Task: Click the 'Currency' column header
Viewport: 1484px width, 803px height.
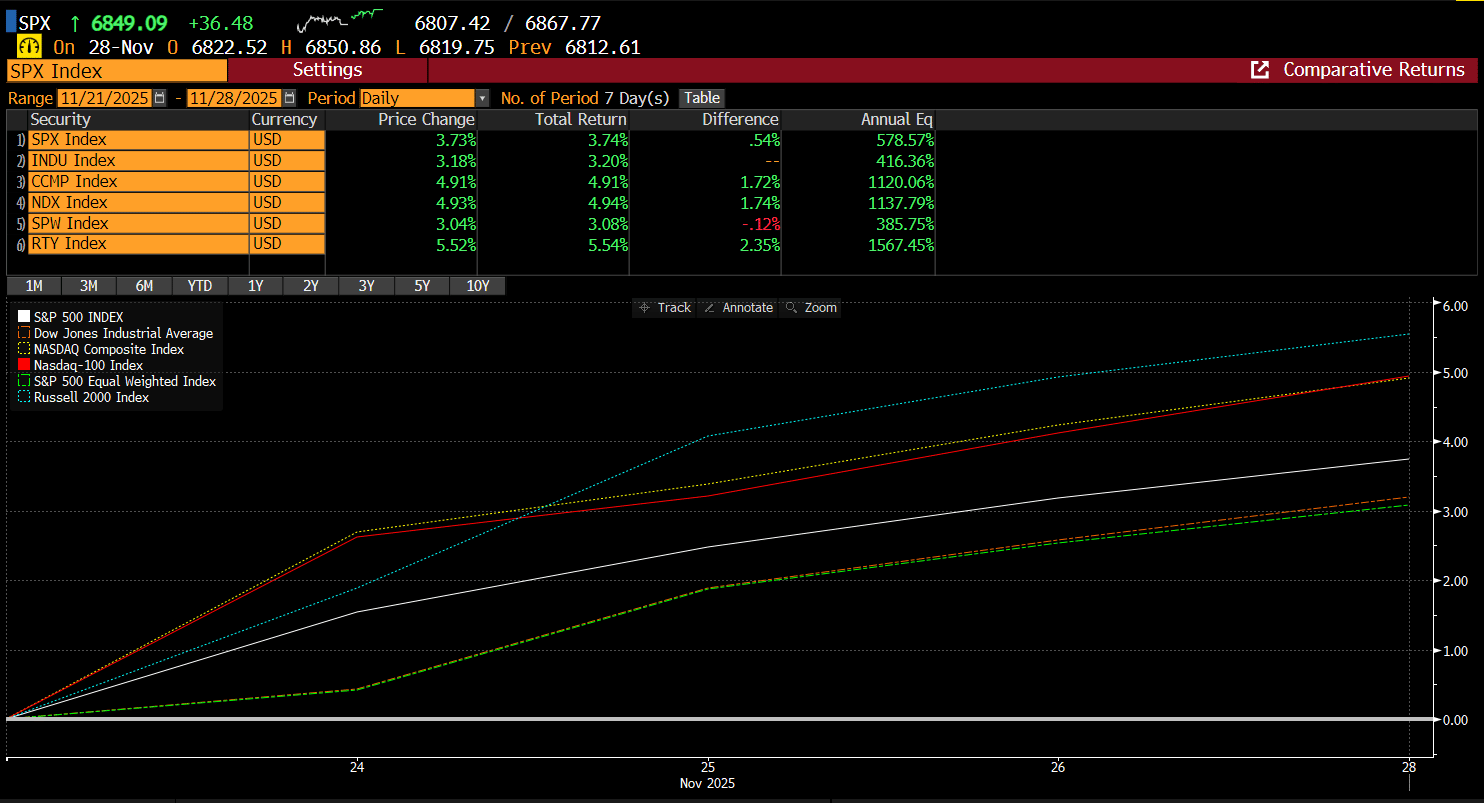Action: (285, 119)
